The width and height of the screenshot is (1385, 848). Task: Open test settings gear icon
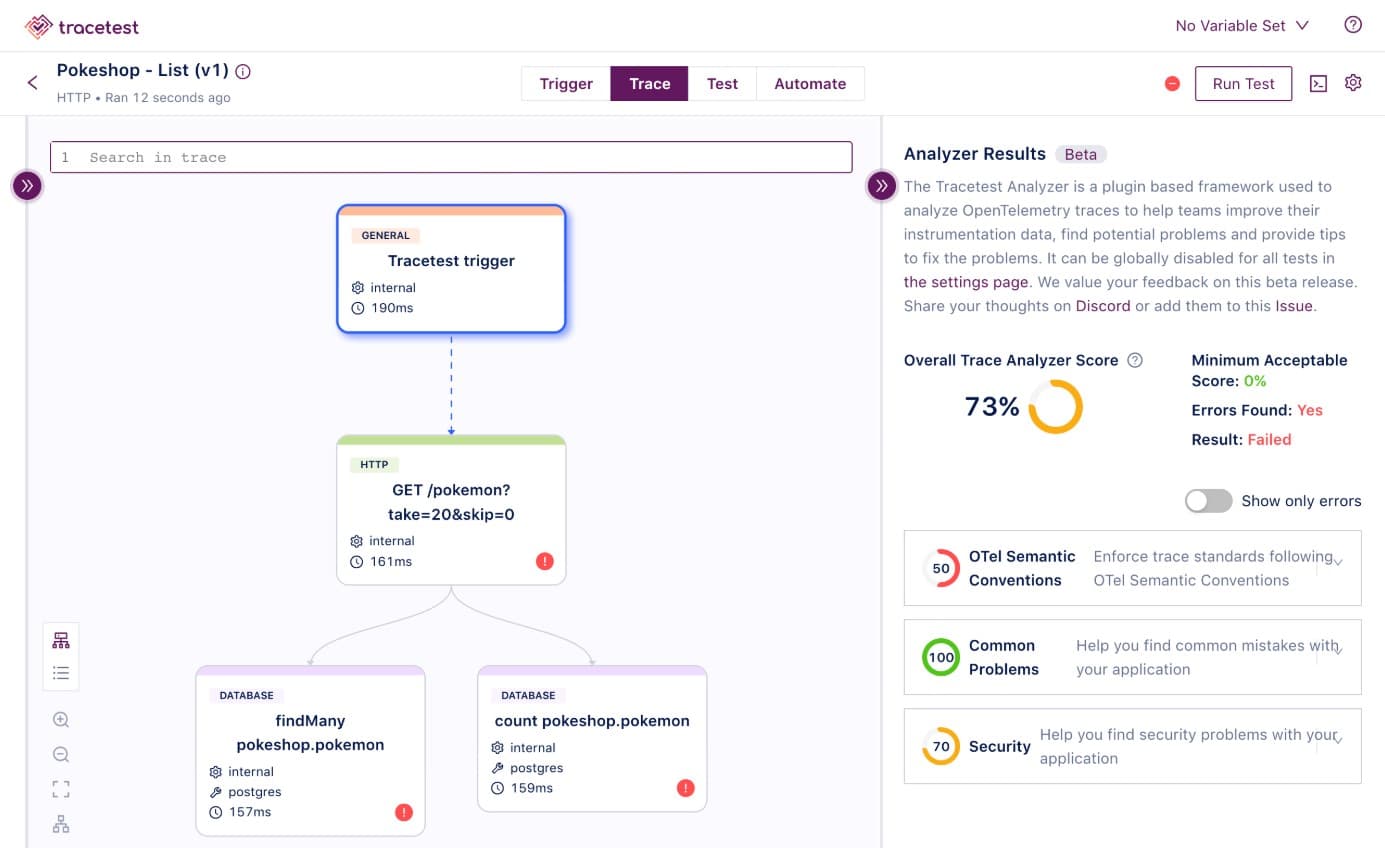coord(1353,83)
